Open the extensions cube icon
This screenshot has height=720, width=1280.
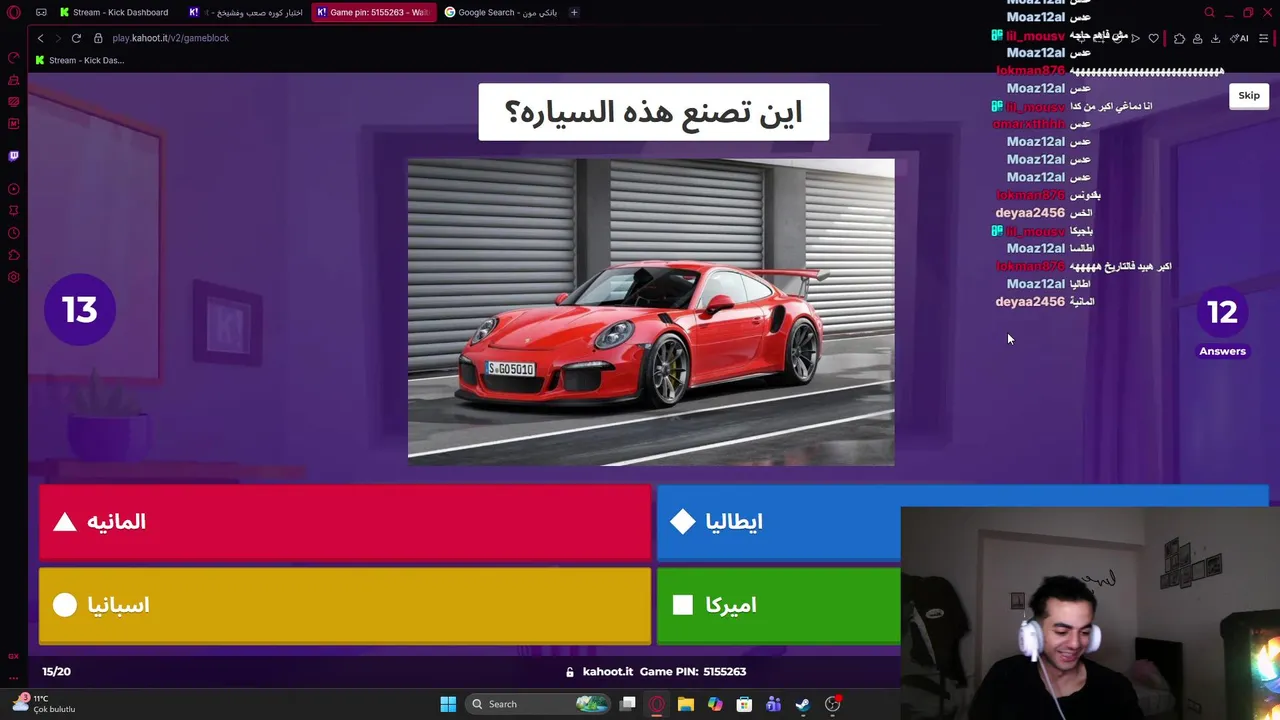point(1179,38)
